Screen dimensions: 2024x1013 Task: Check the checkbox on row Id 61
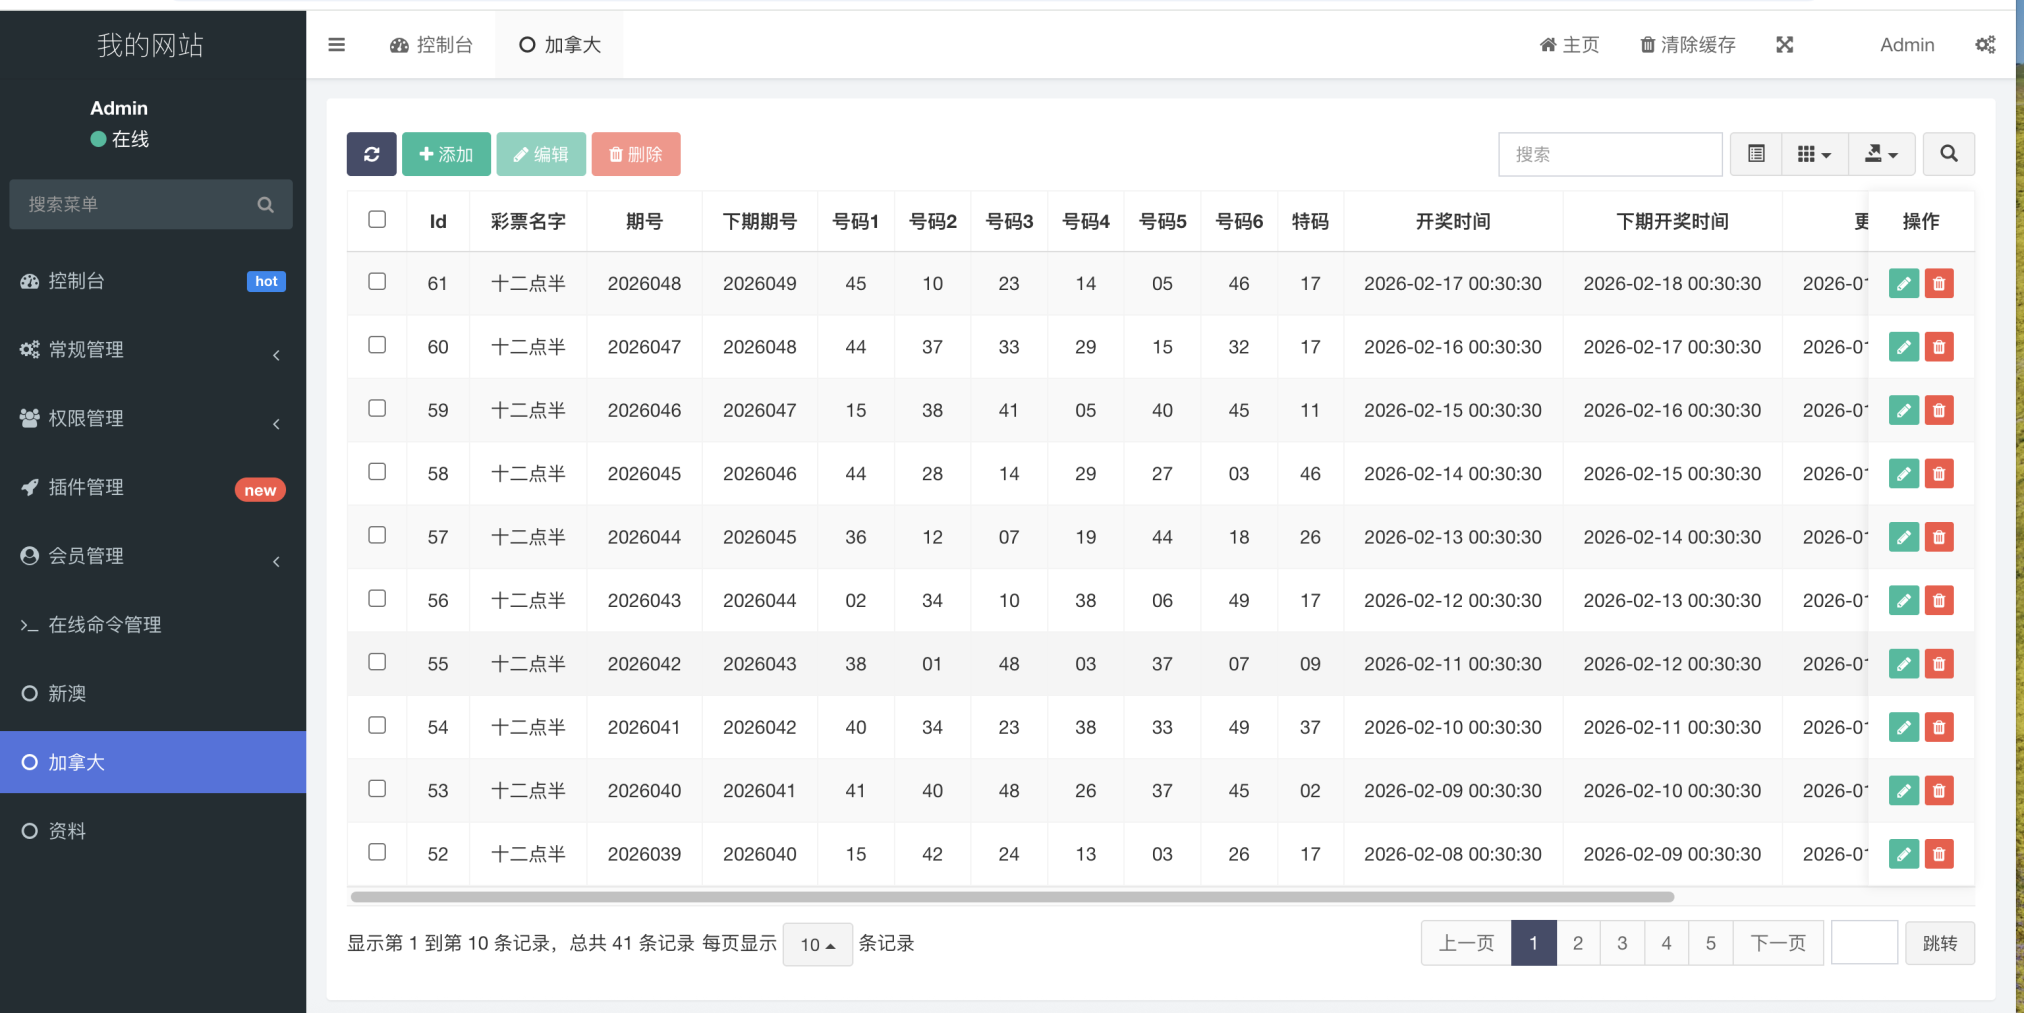(377, 282)
